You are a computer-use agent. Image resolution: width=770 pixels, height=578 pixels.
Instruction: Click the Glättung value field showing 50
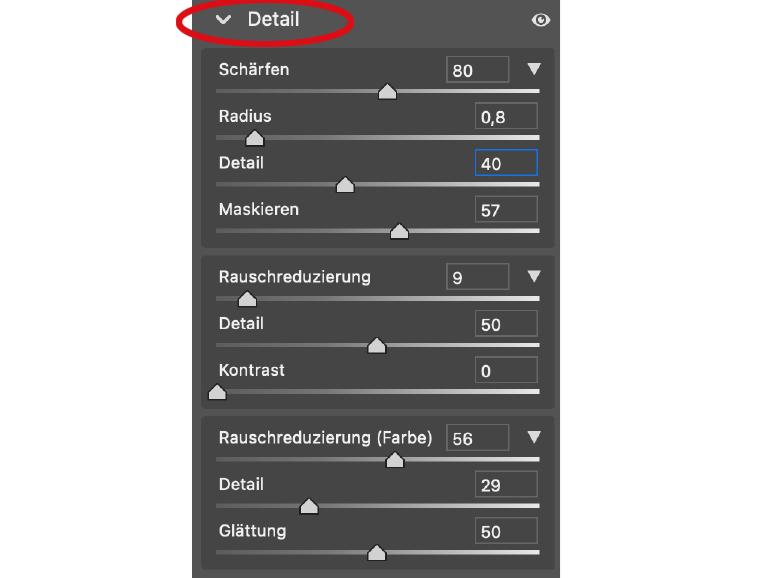pos(506,530)
